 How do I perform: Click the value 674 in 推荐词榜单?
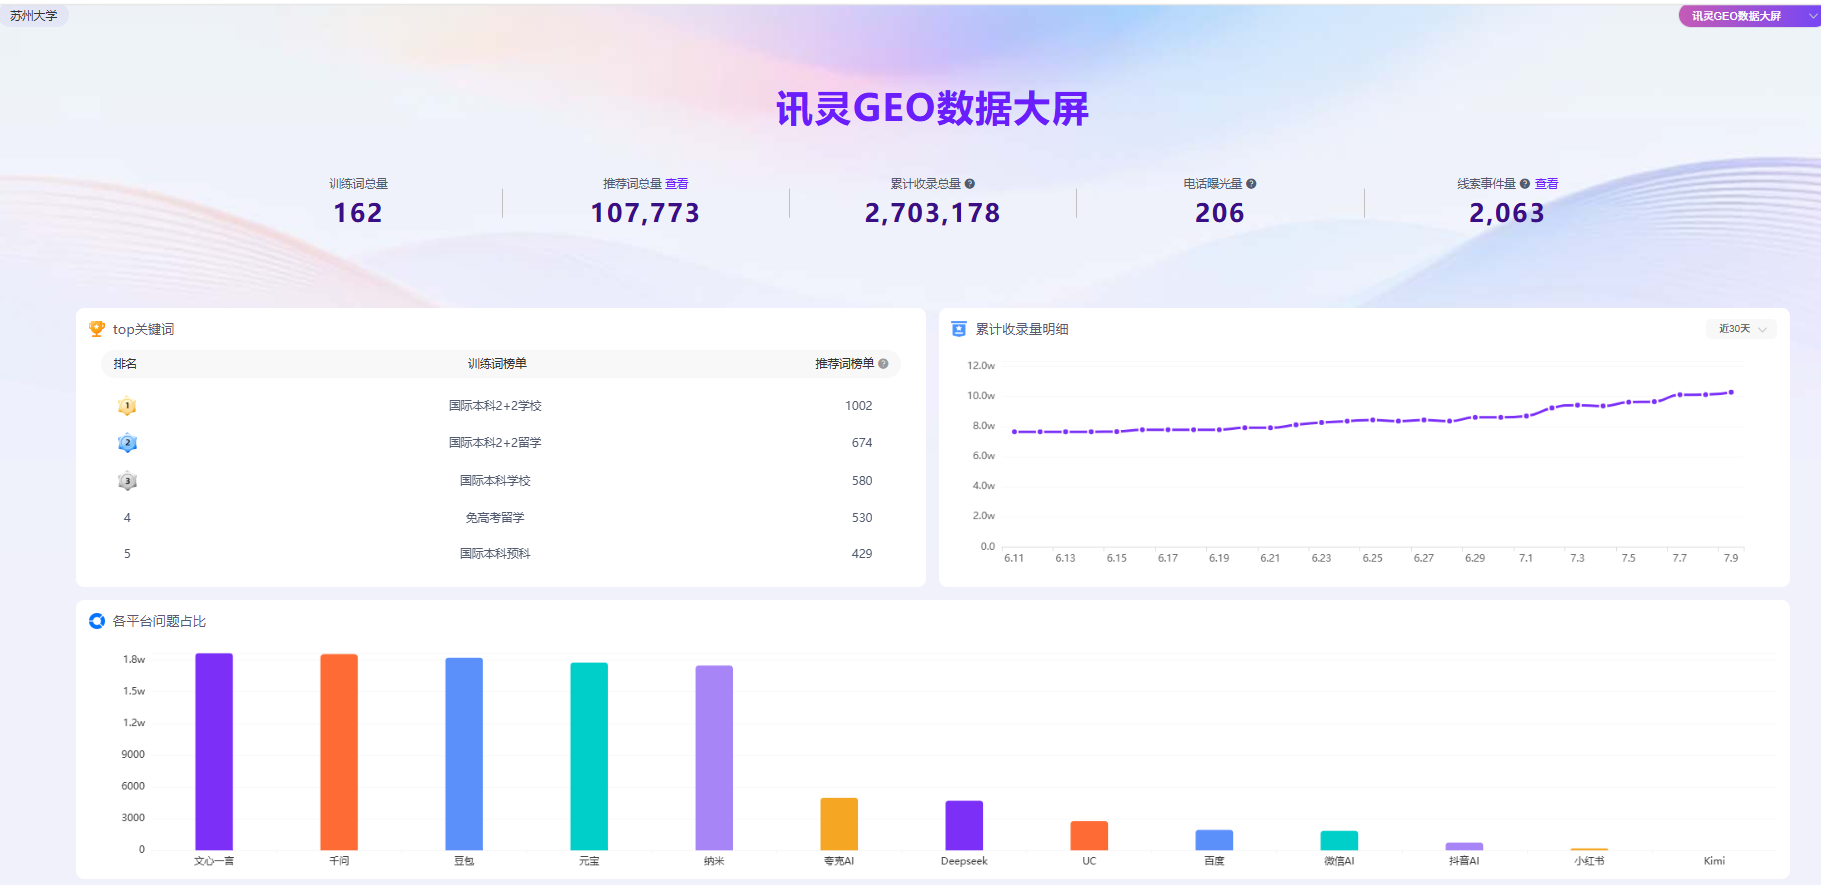click(x=862, y=443)
